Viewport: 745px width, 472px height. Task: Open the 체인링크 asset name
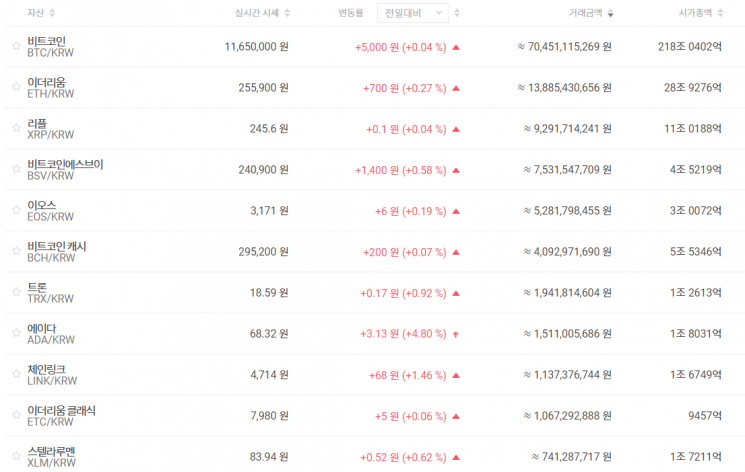click(47, 369)
